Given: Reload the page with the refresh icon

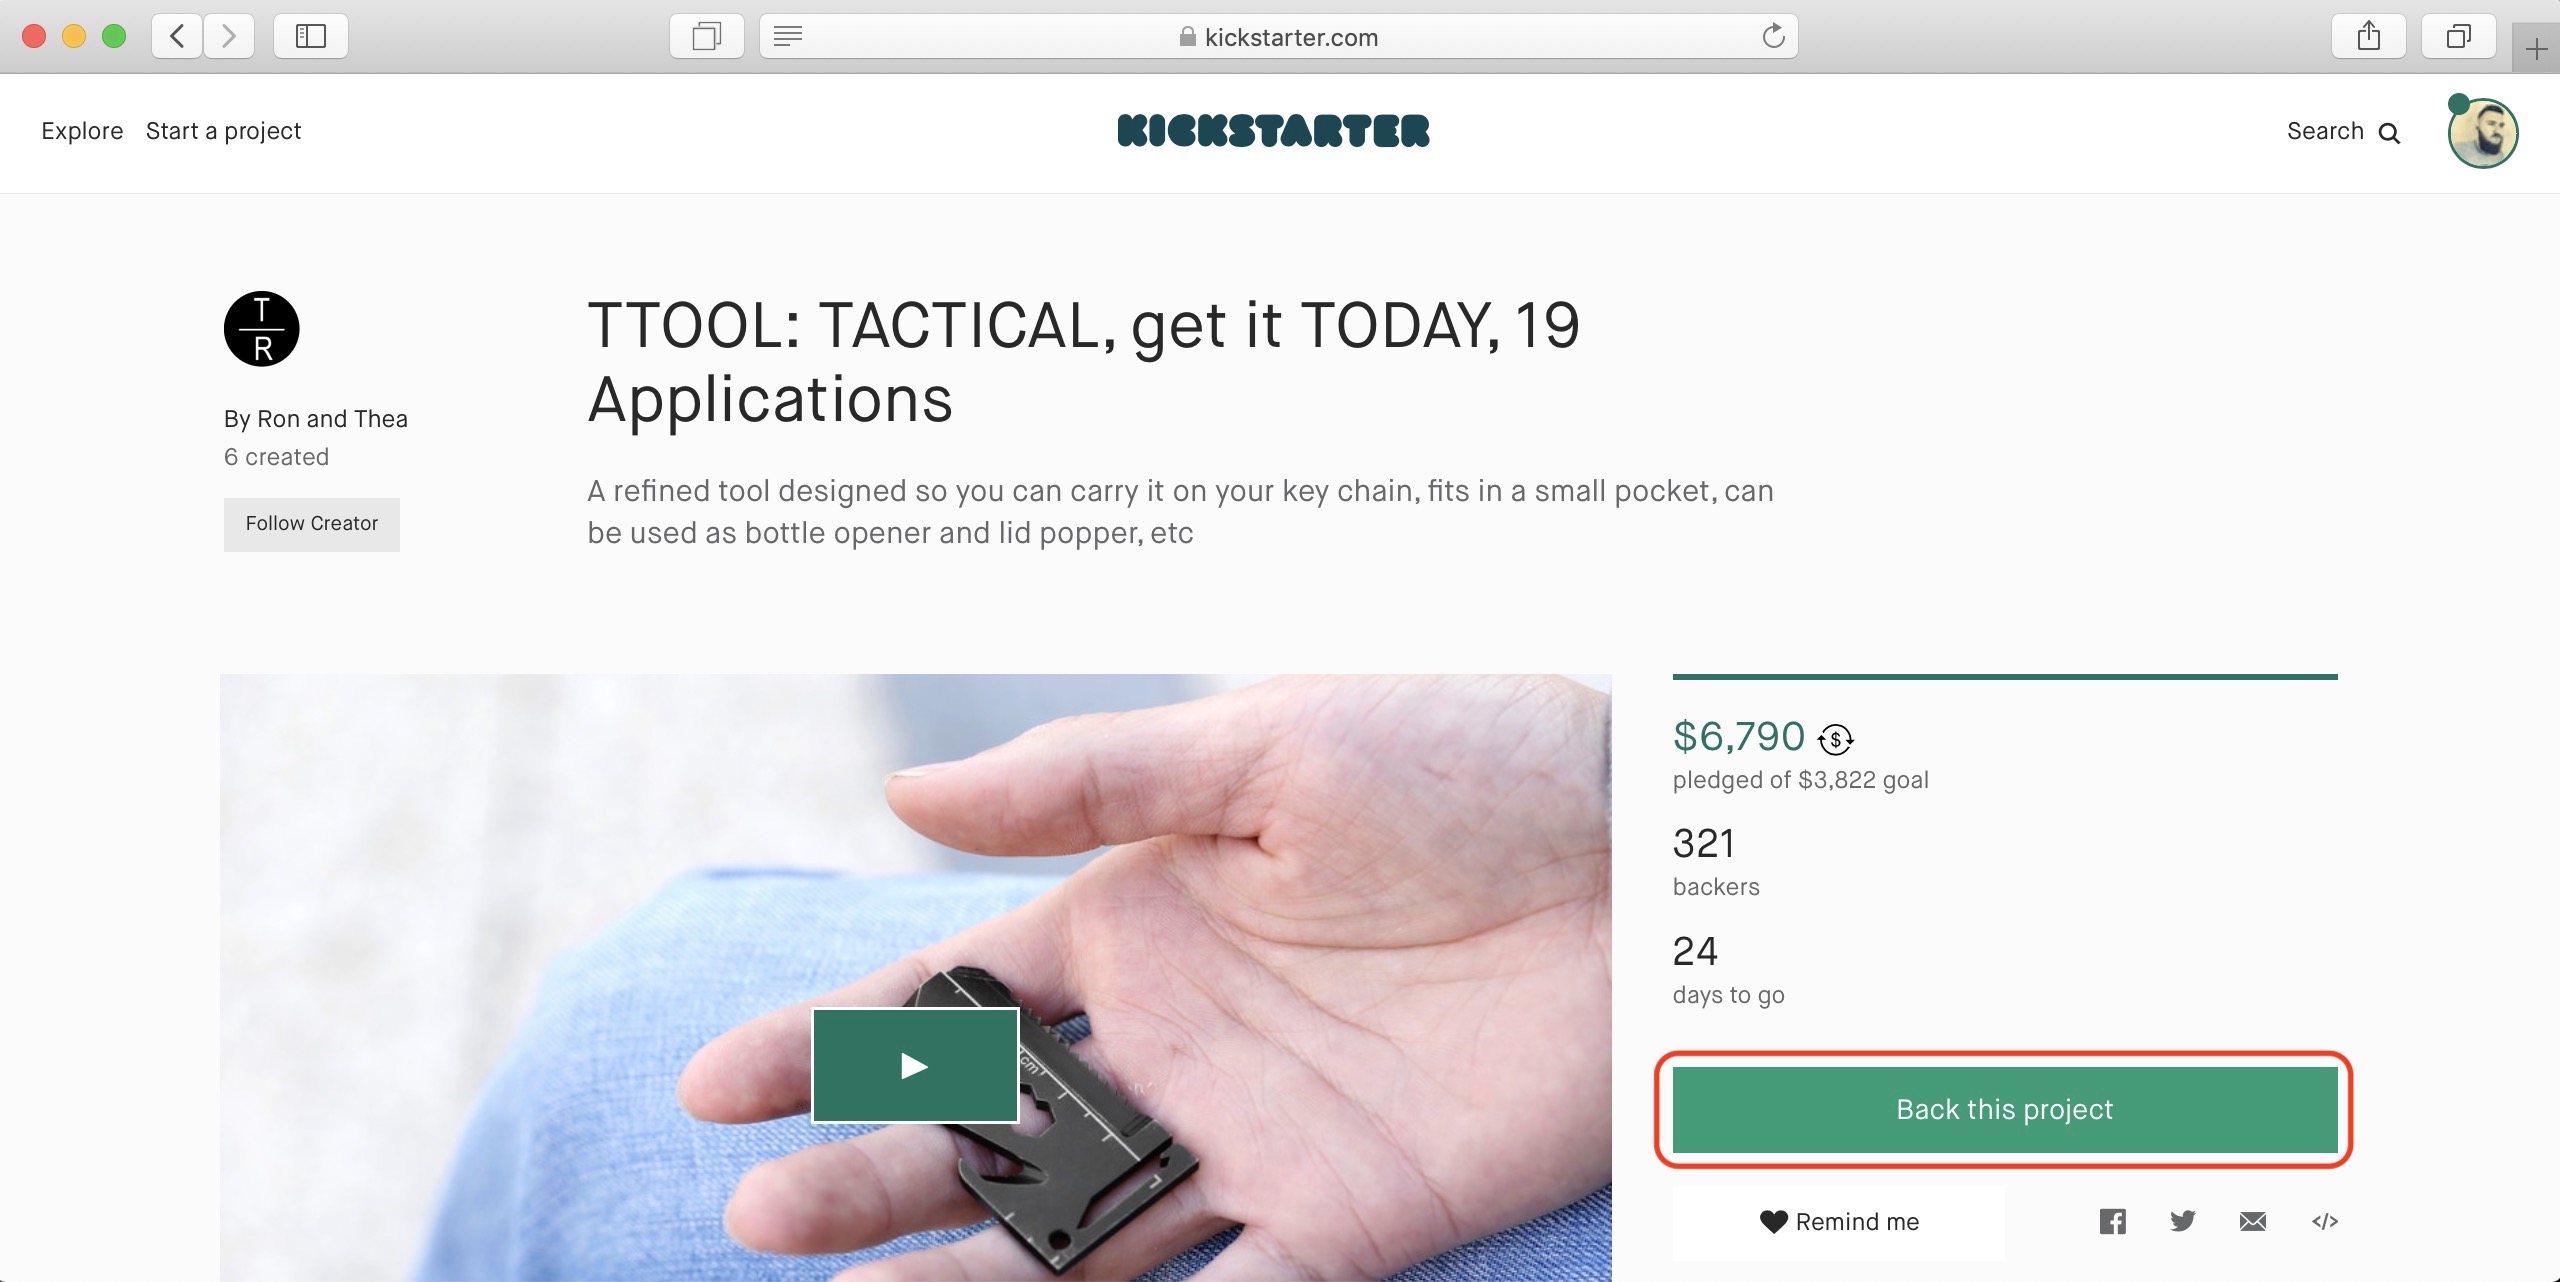Looking at the screenshot, I should (1773, 37).
